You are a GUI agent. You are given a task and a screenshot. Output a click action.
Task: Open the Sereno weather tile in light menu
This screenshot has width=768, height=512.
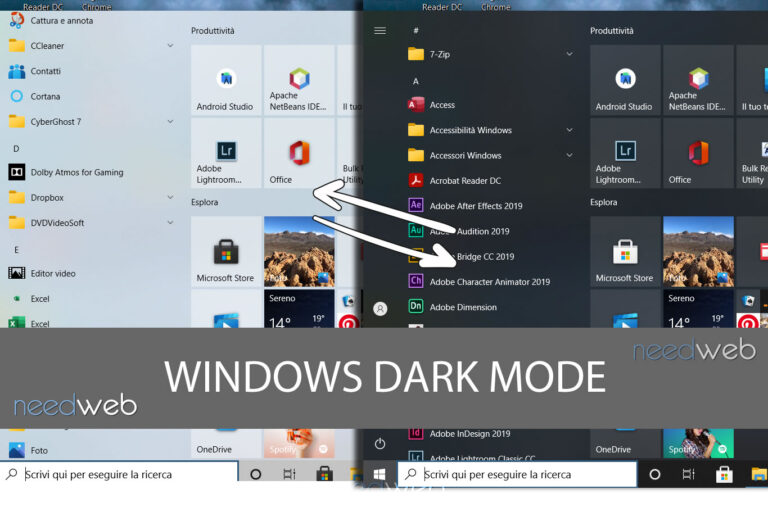tap(299, 309)
